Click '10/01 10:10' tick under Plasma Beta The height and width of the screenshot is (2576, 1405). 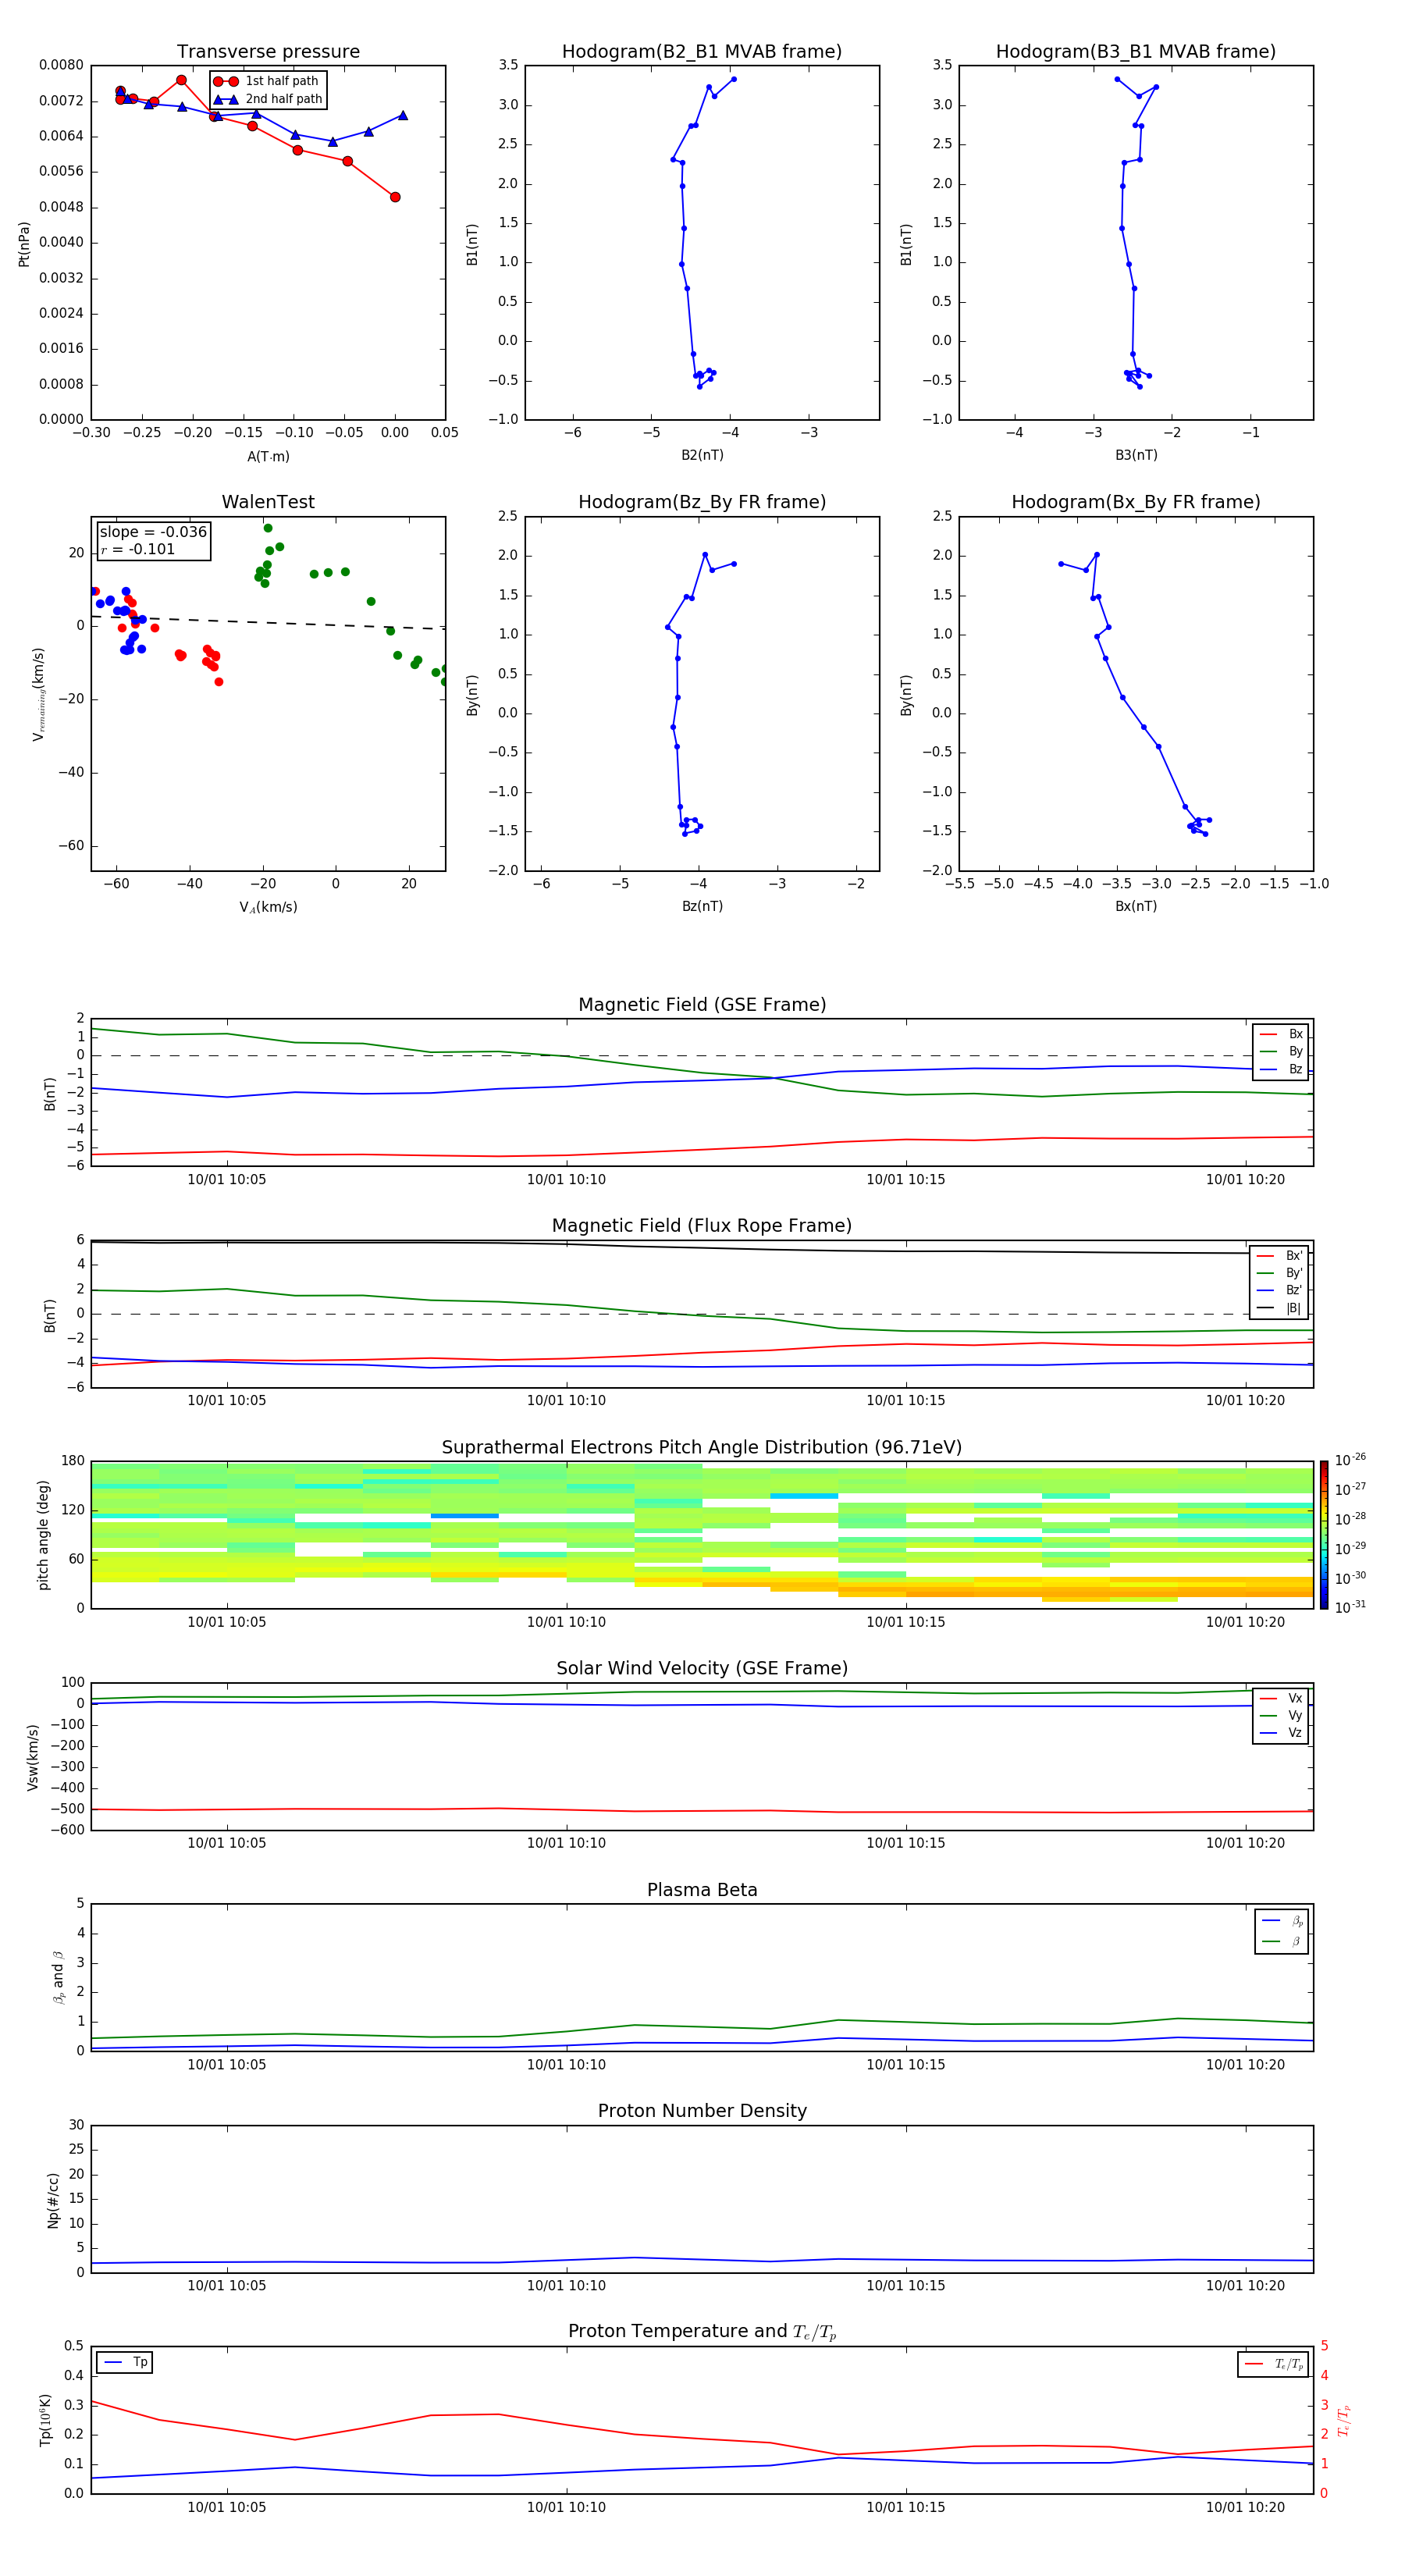click(566, 2065)
